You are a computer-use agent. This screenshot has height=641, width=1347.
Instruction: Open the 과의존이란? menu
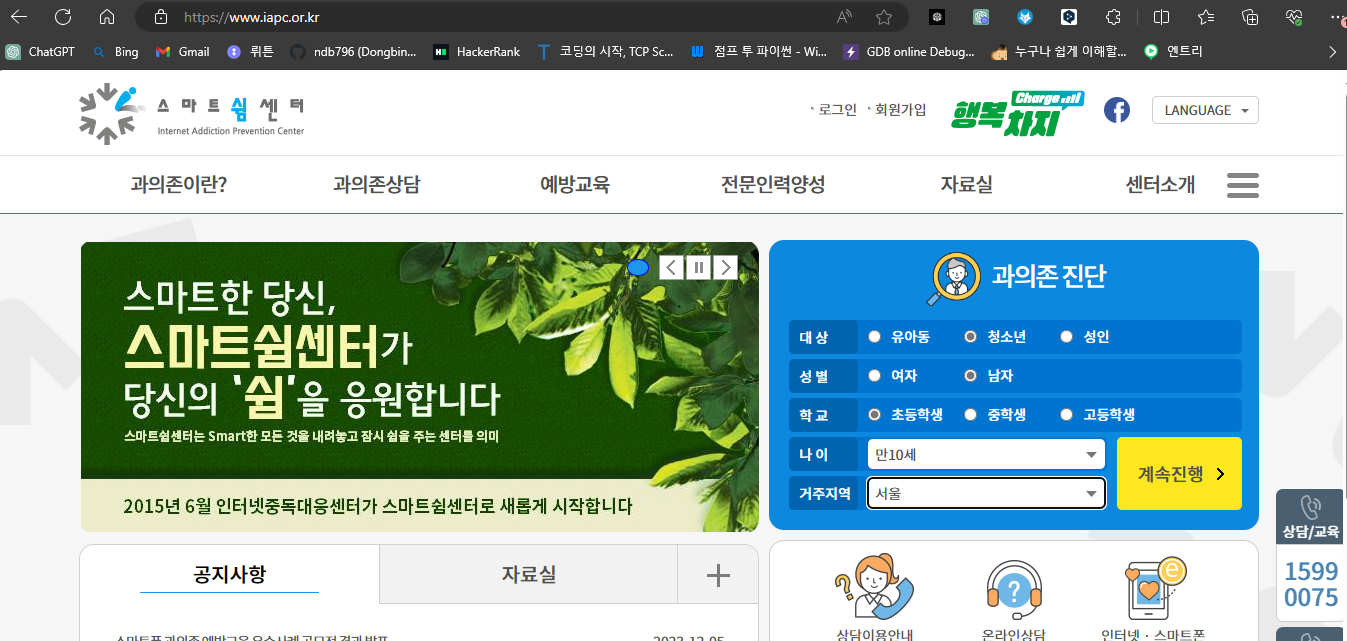coord(178,184)
